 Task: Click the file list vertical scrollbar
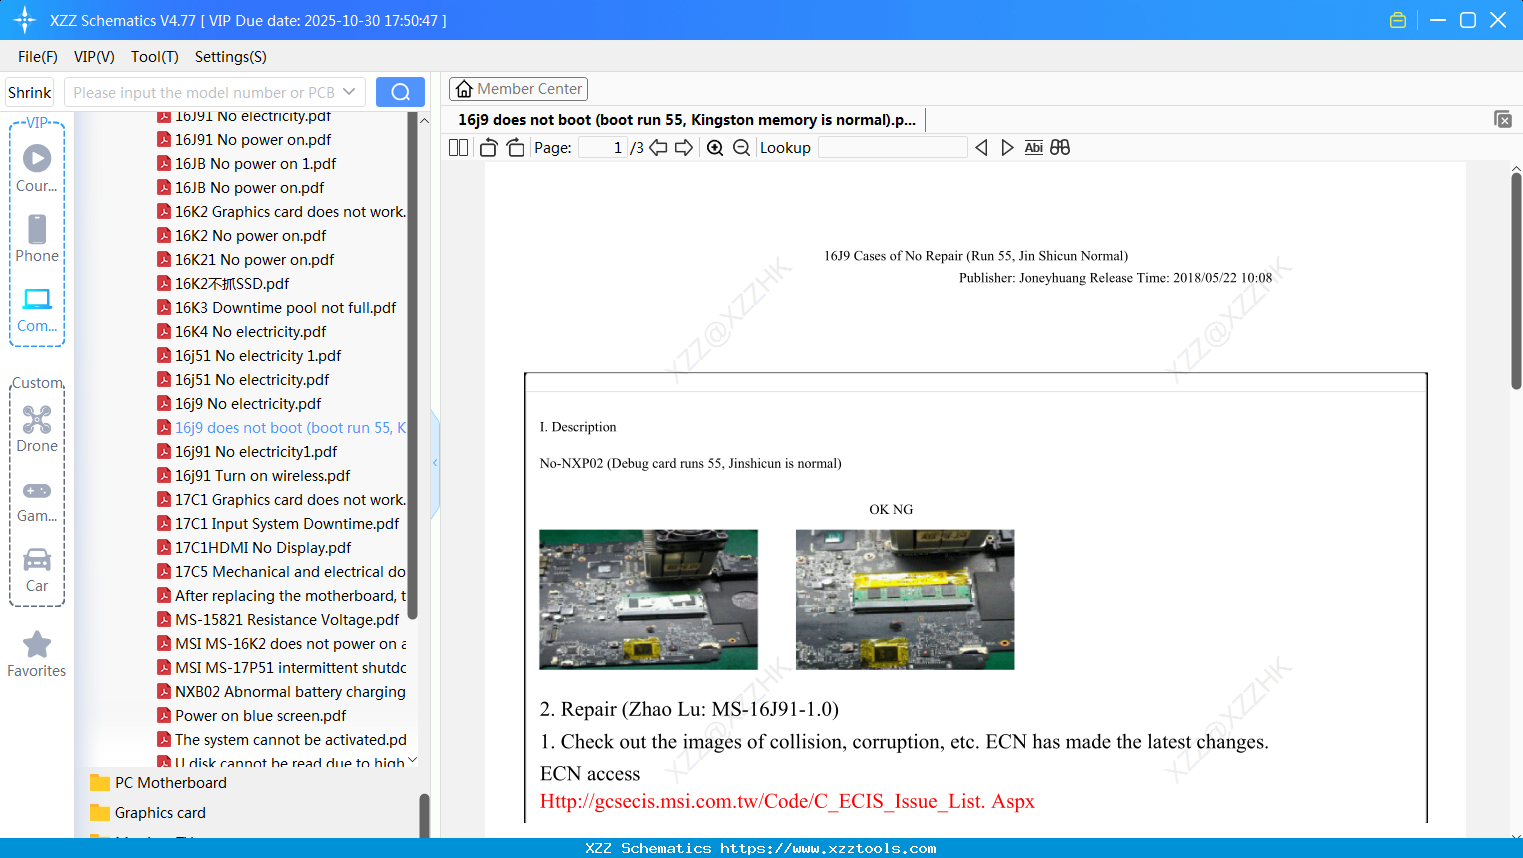point(412,365)
